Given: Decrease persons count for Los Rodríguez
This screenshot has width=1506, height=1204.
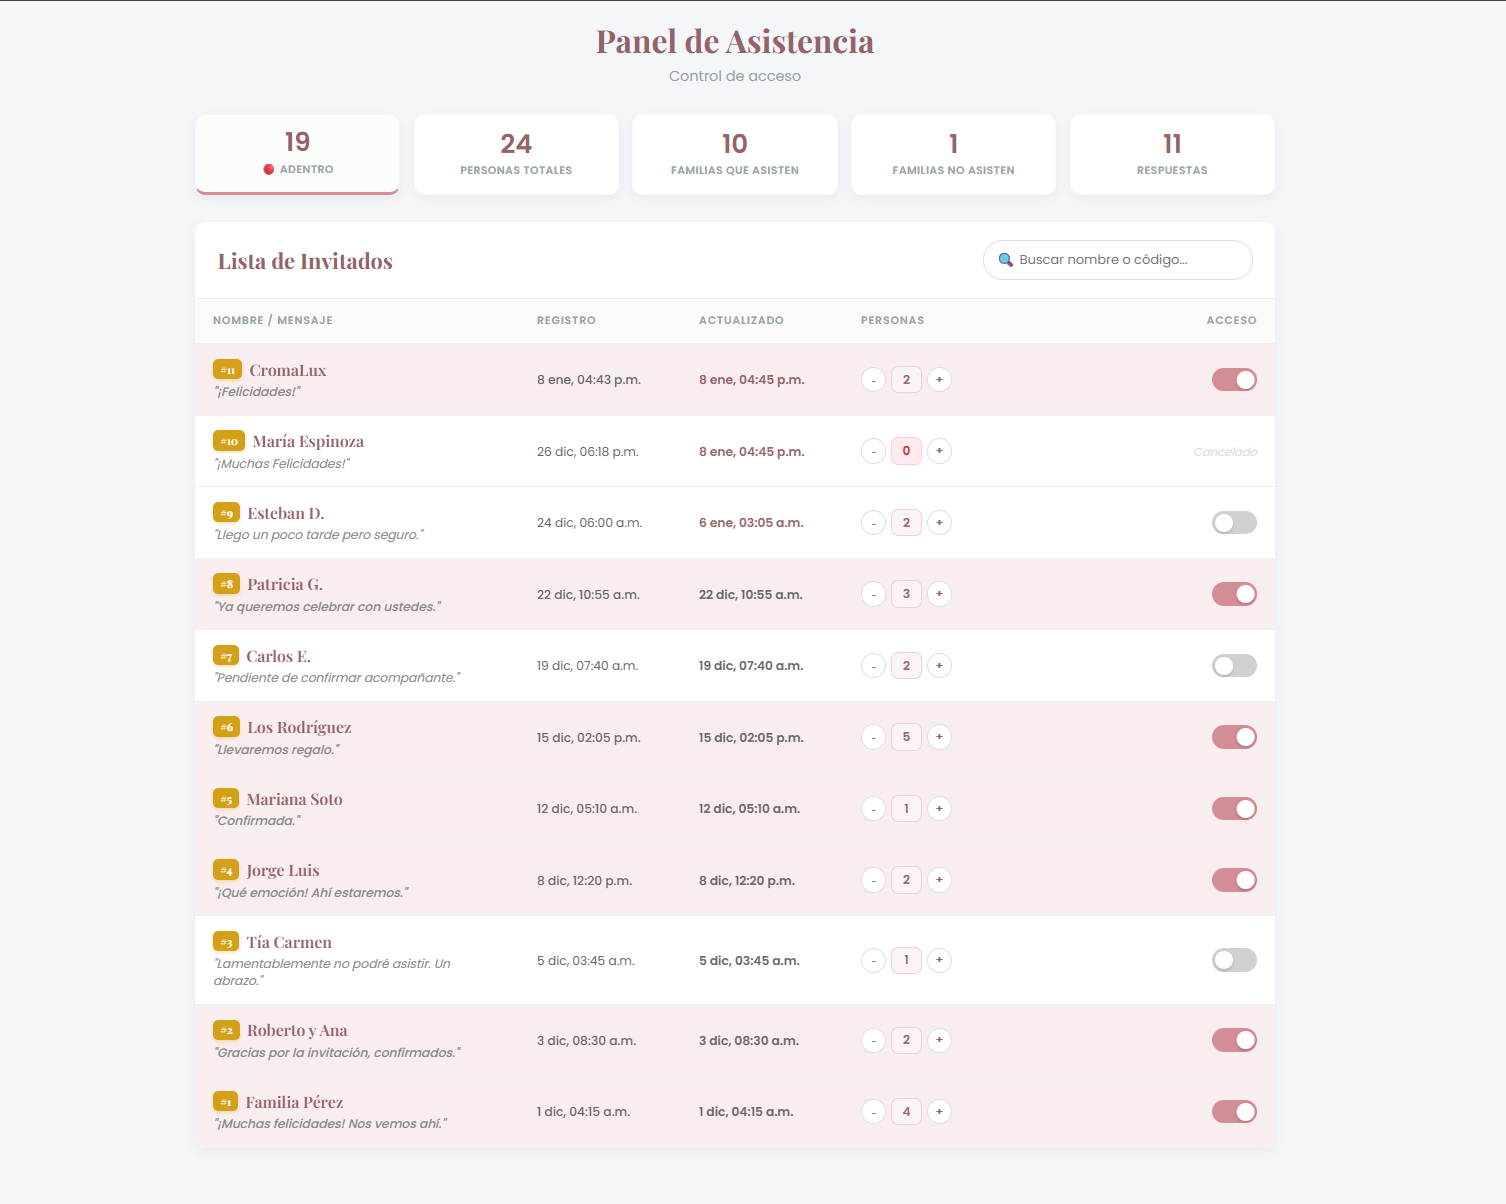Looking at the screenshot, I should (x=873, y=737).
